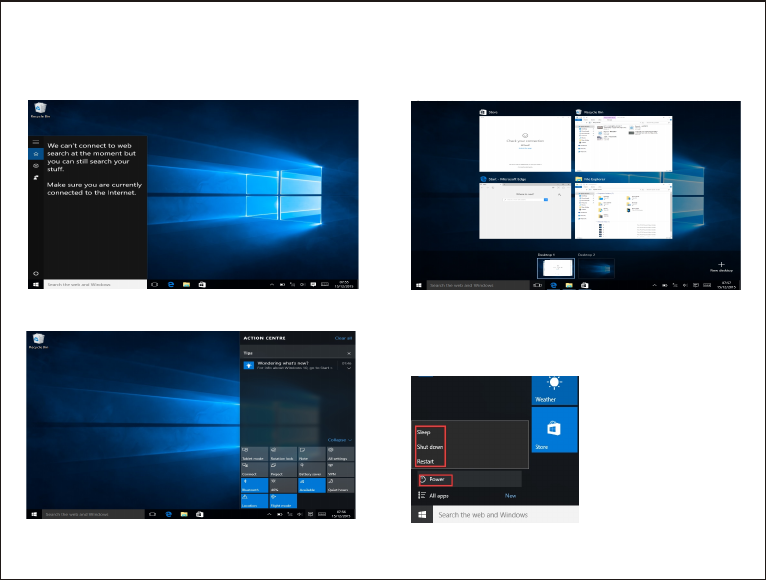Viewport: 766px width, 580px height.
Task: Choose Restart from the power menu
Action: [425, 461]
